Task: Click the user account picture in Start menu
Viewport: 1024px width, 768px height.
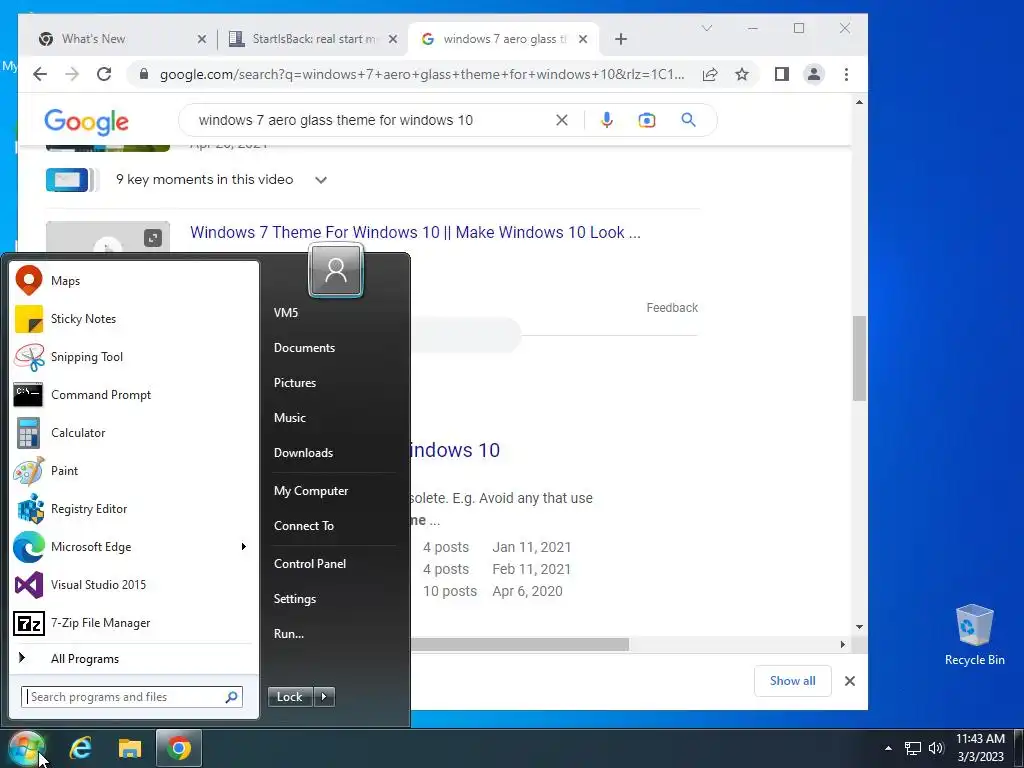Action: (x=336, y=270)
